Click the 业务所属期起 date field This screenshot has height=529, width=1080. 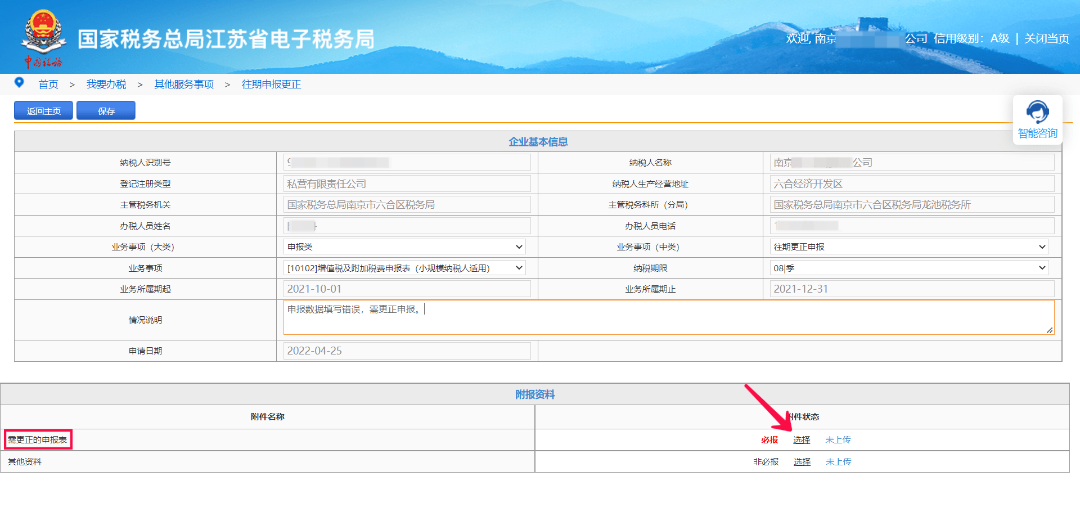406,289
